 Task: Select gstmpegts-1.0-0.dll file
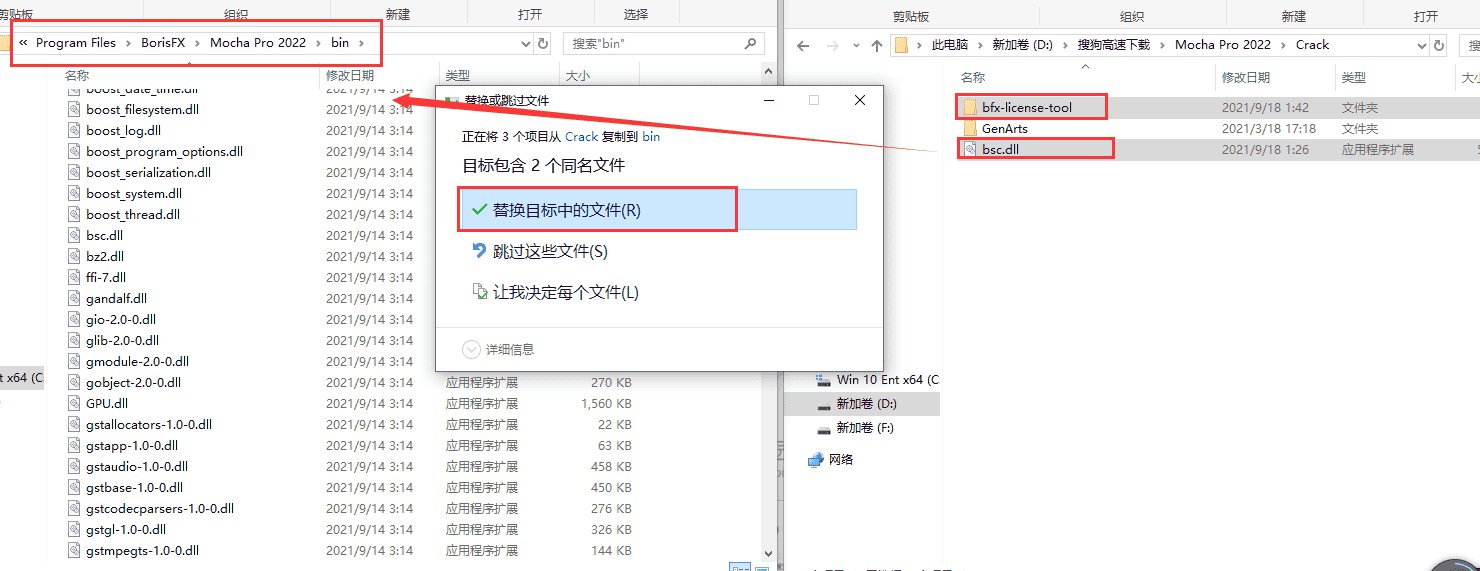142,551
